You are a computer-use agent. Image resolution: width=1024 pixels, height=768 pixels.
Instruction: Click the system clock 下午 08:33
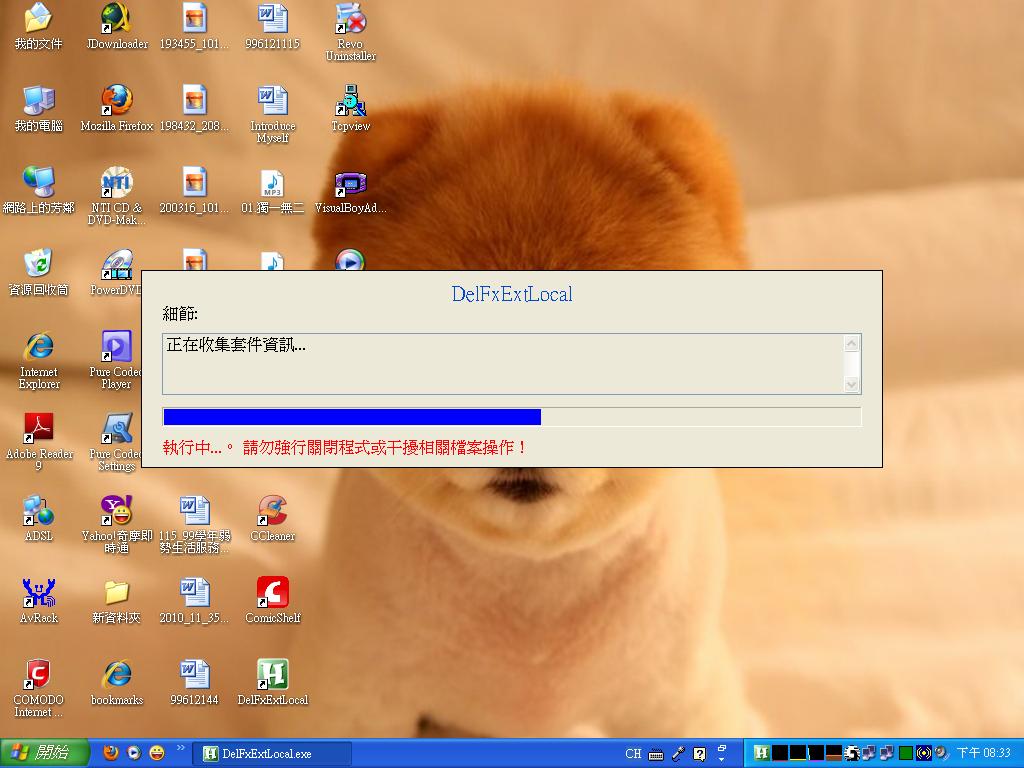pos(984,753)
